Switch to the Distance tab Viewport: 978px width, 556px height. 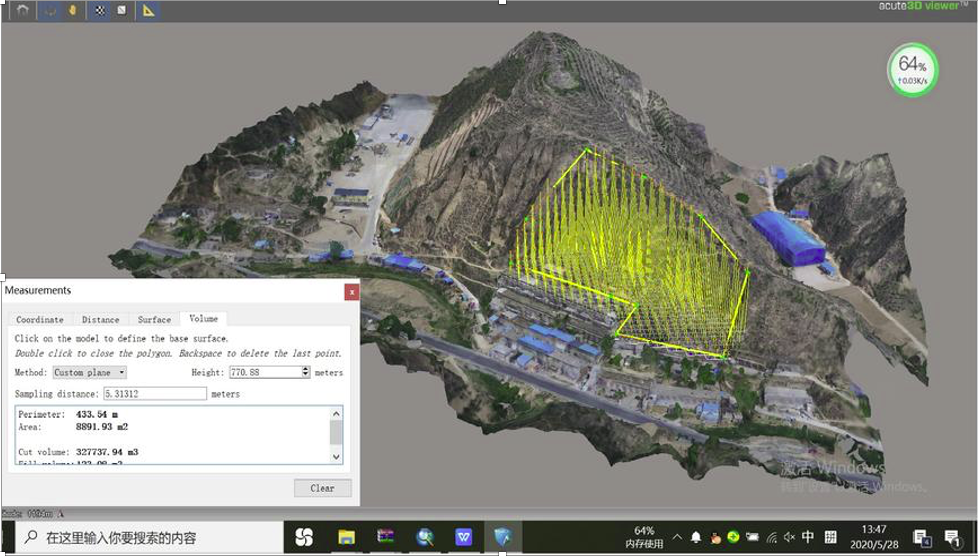point(100,319)
